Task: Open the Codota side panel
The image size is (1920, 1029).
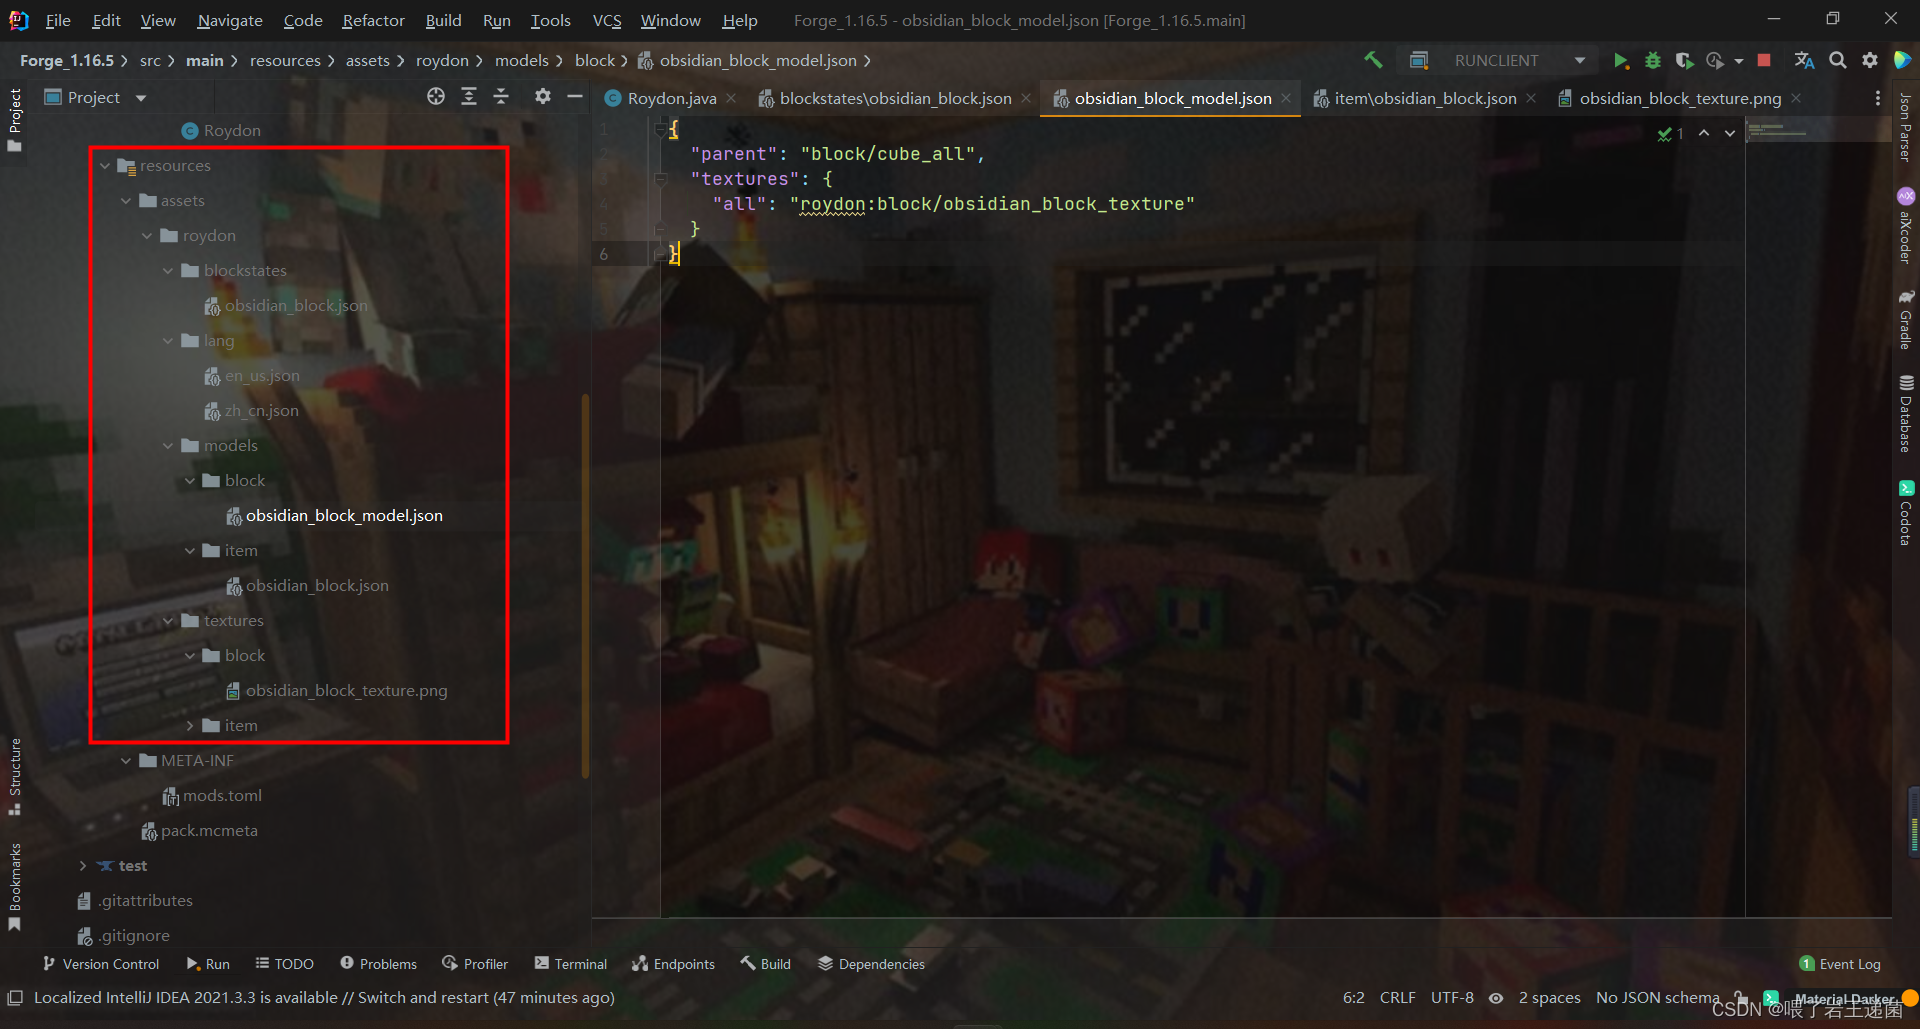Action: pos(1905,513)
